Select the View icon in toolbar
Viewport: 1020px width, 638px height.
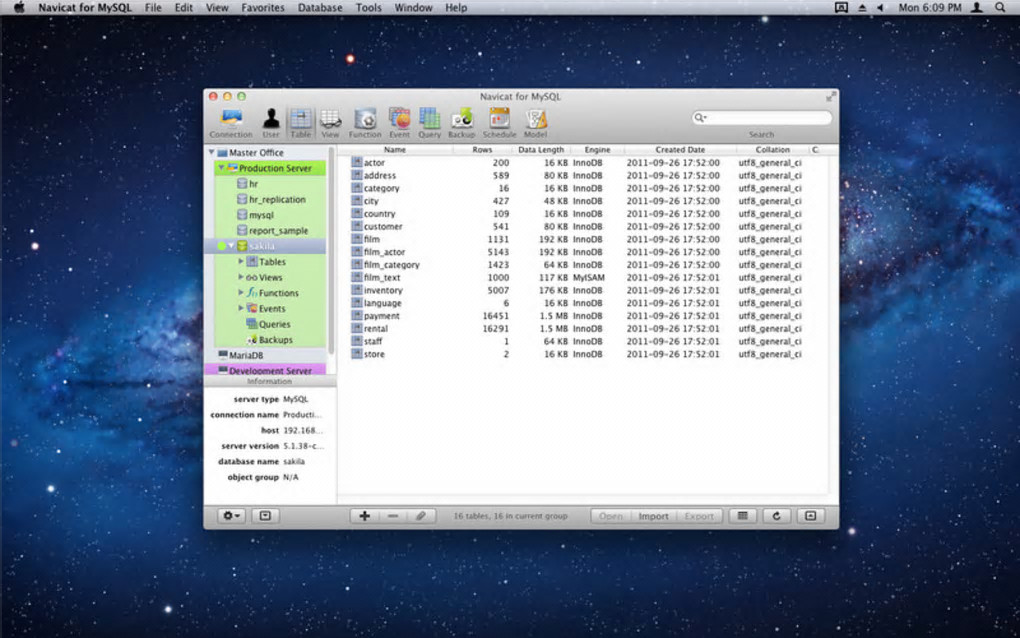tap(330, 120)
